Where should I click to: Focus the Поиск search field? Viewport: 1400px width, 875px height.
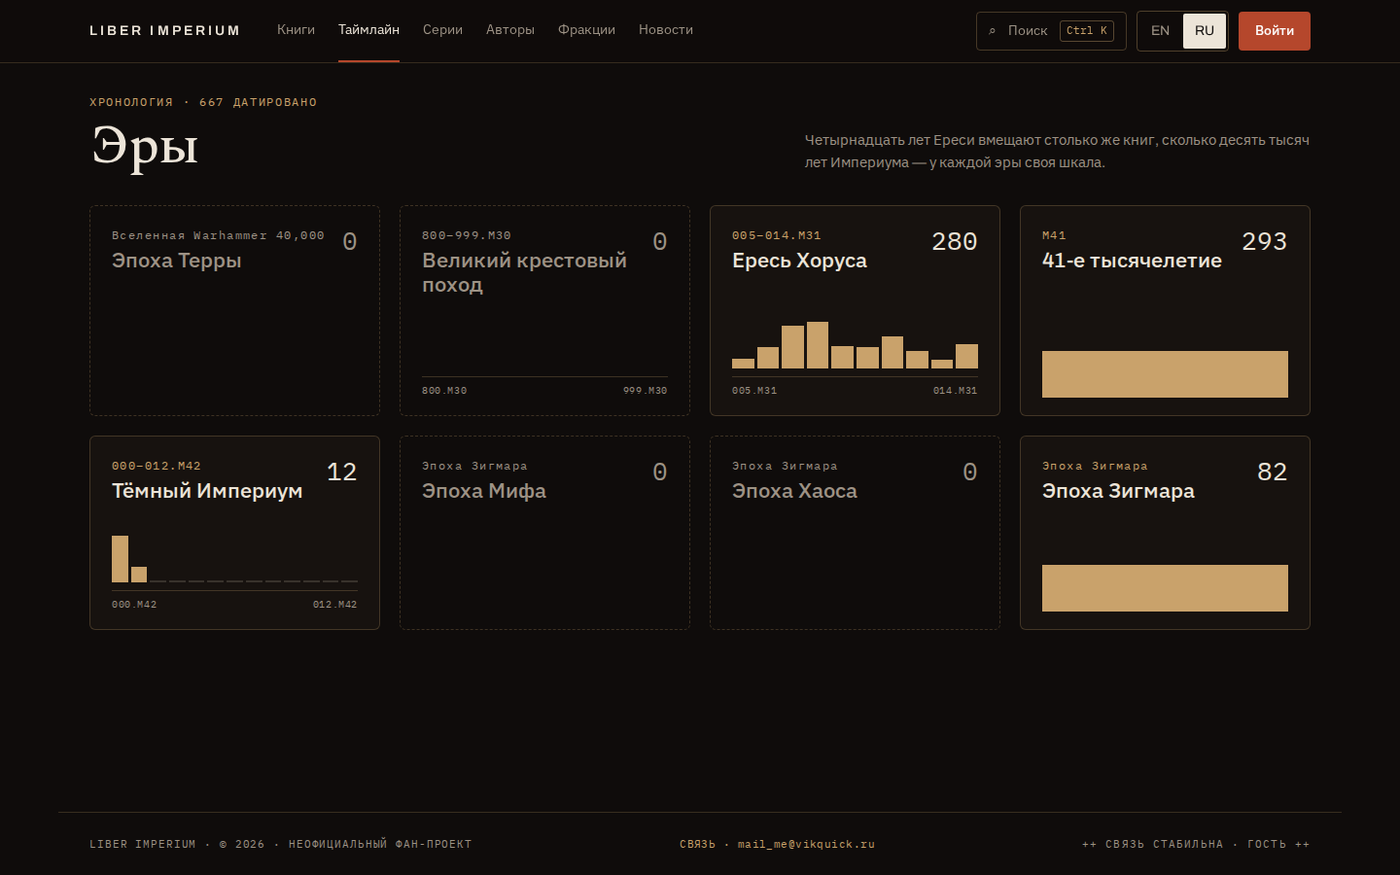[1051, 31]
